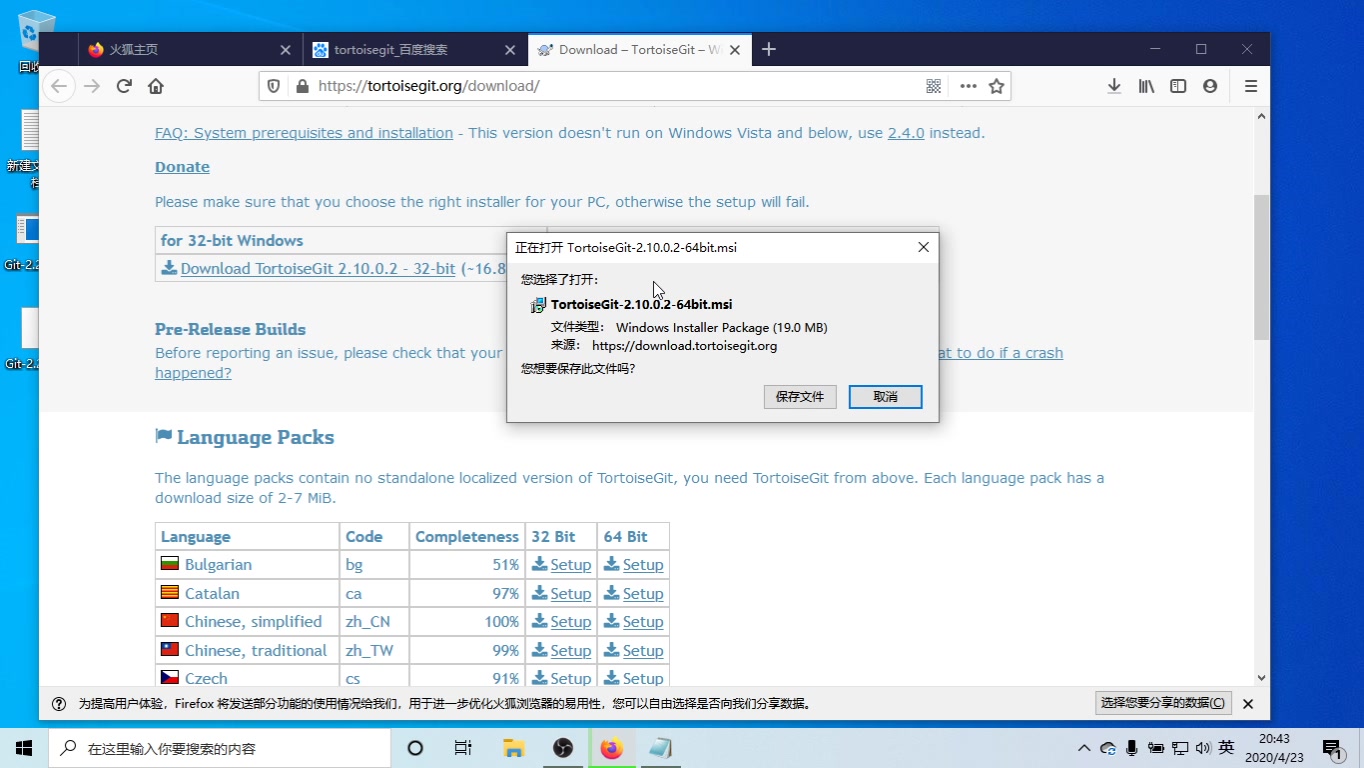
Task: Click the volume speaker tray icon
Action: pos(1202,748)
